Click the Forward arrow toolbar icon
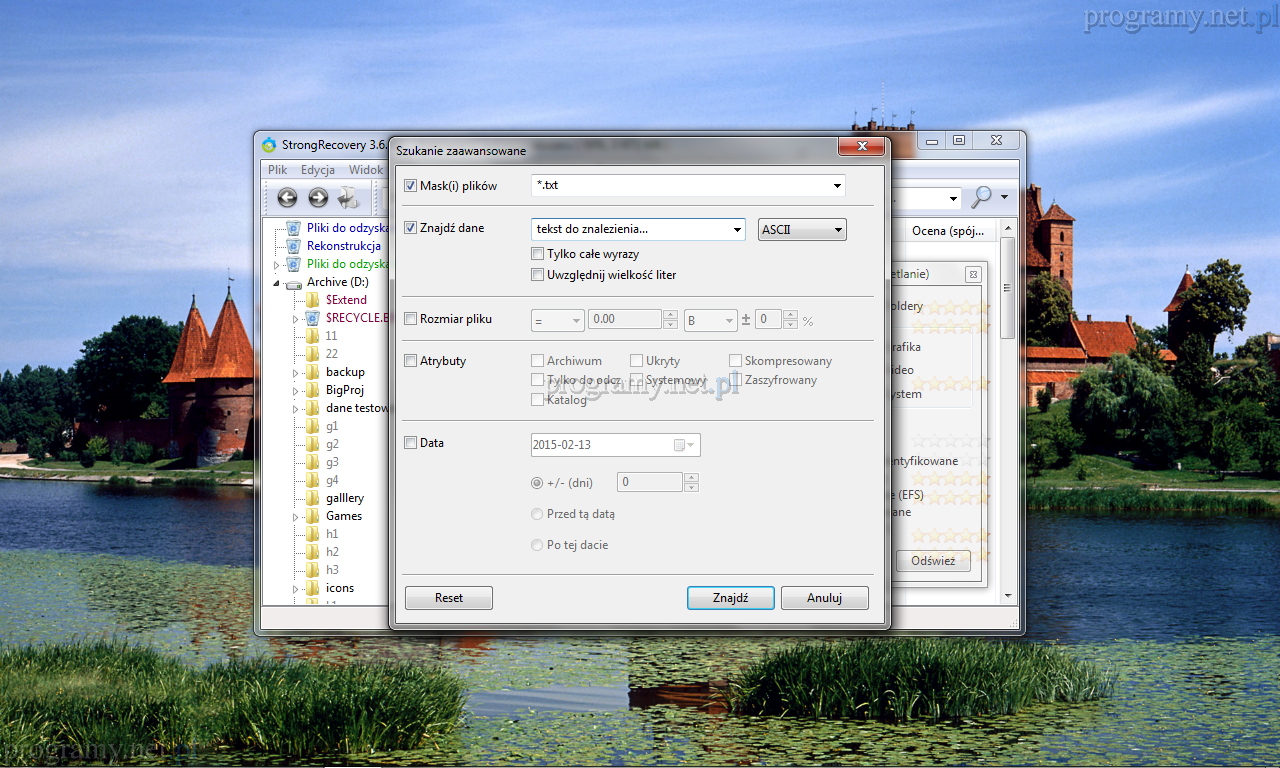This screenshot has height=768, width=1280. (318, 198)
